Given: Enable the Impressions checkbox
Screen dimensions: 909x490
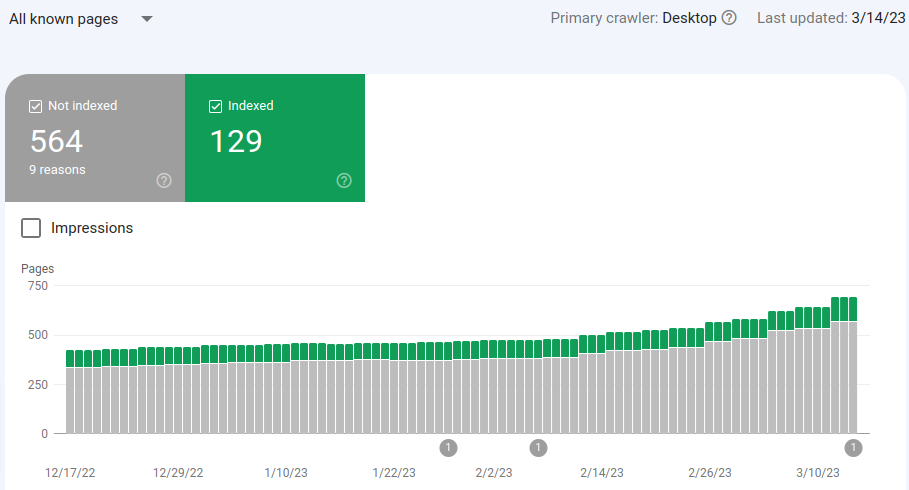Looking at the screenshot, I should (32, 228).
